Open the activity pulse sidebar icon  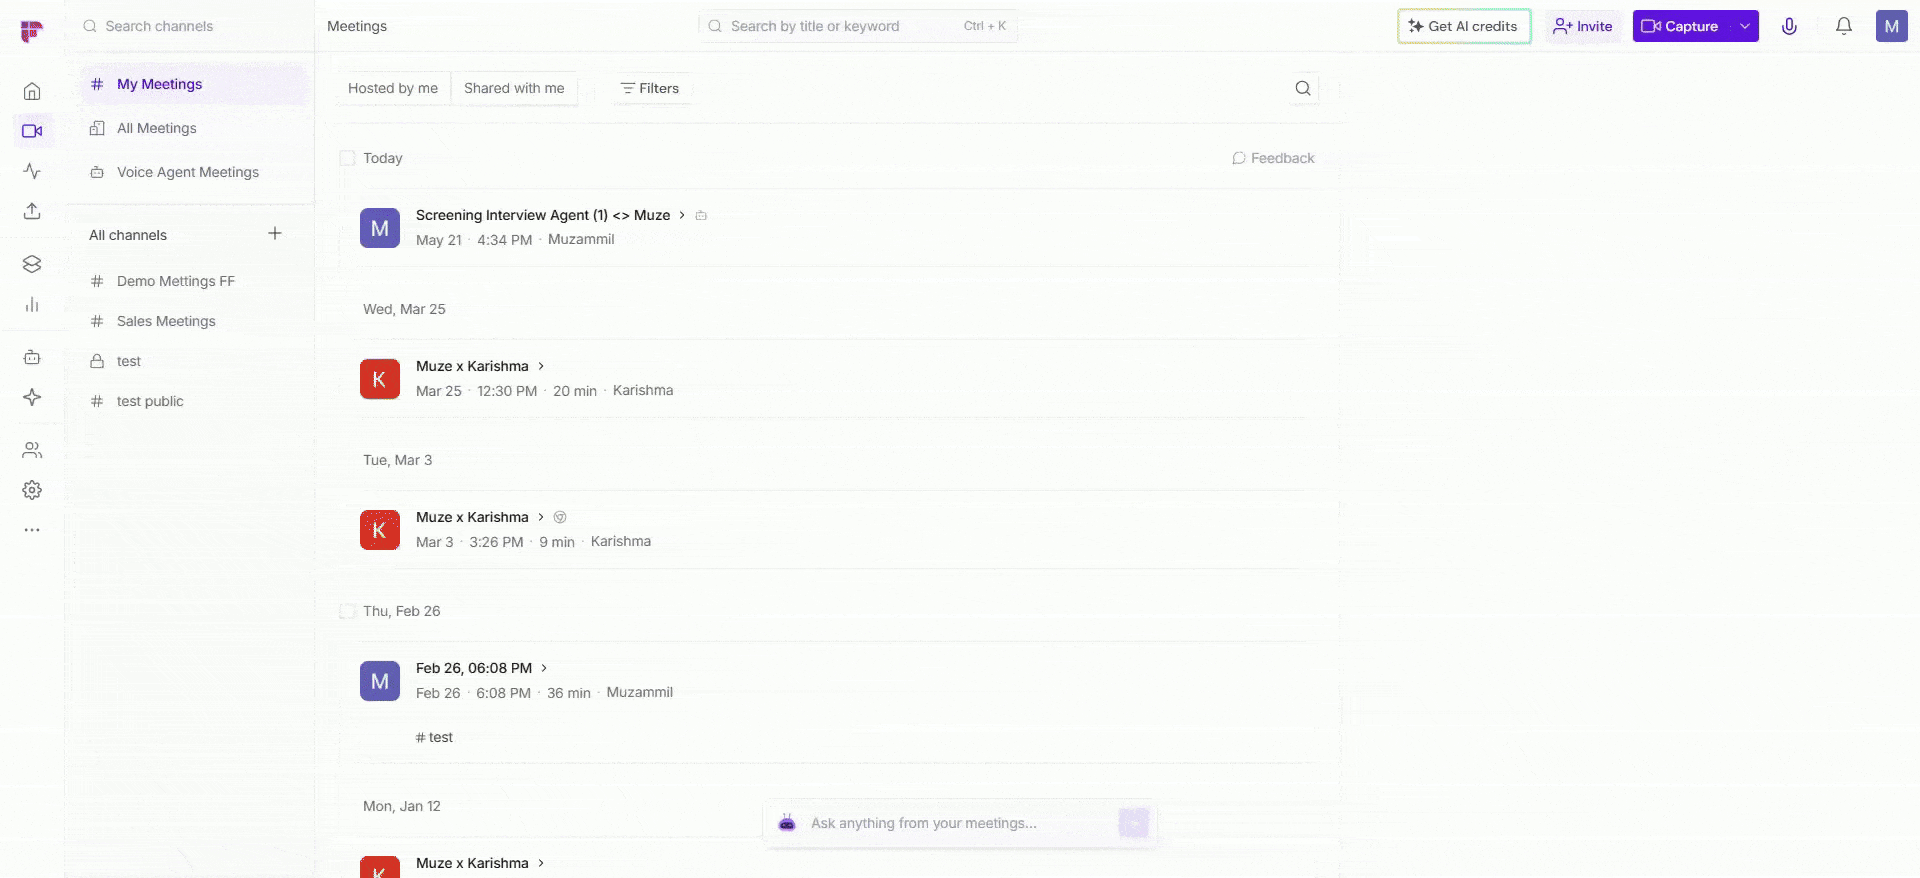[x=32, y=171]
